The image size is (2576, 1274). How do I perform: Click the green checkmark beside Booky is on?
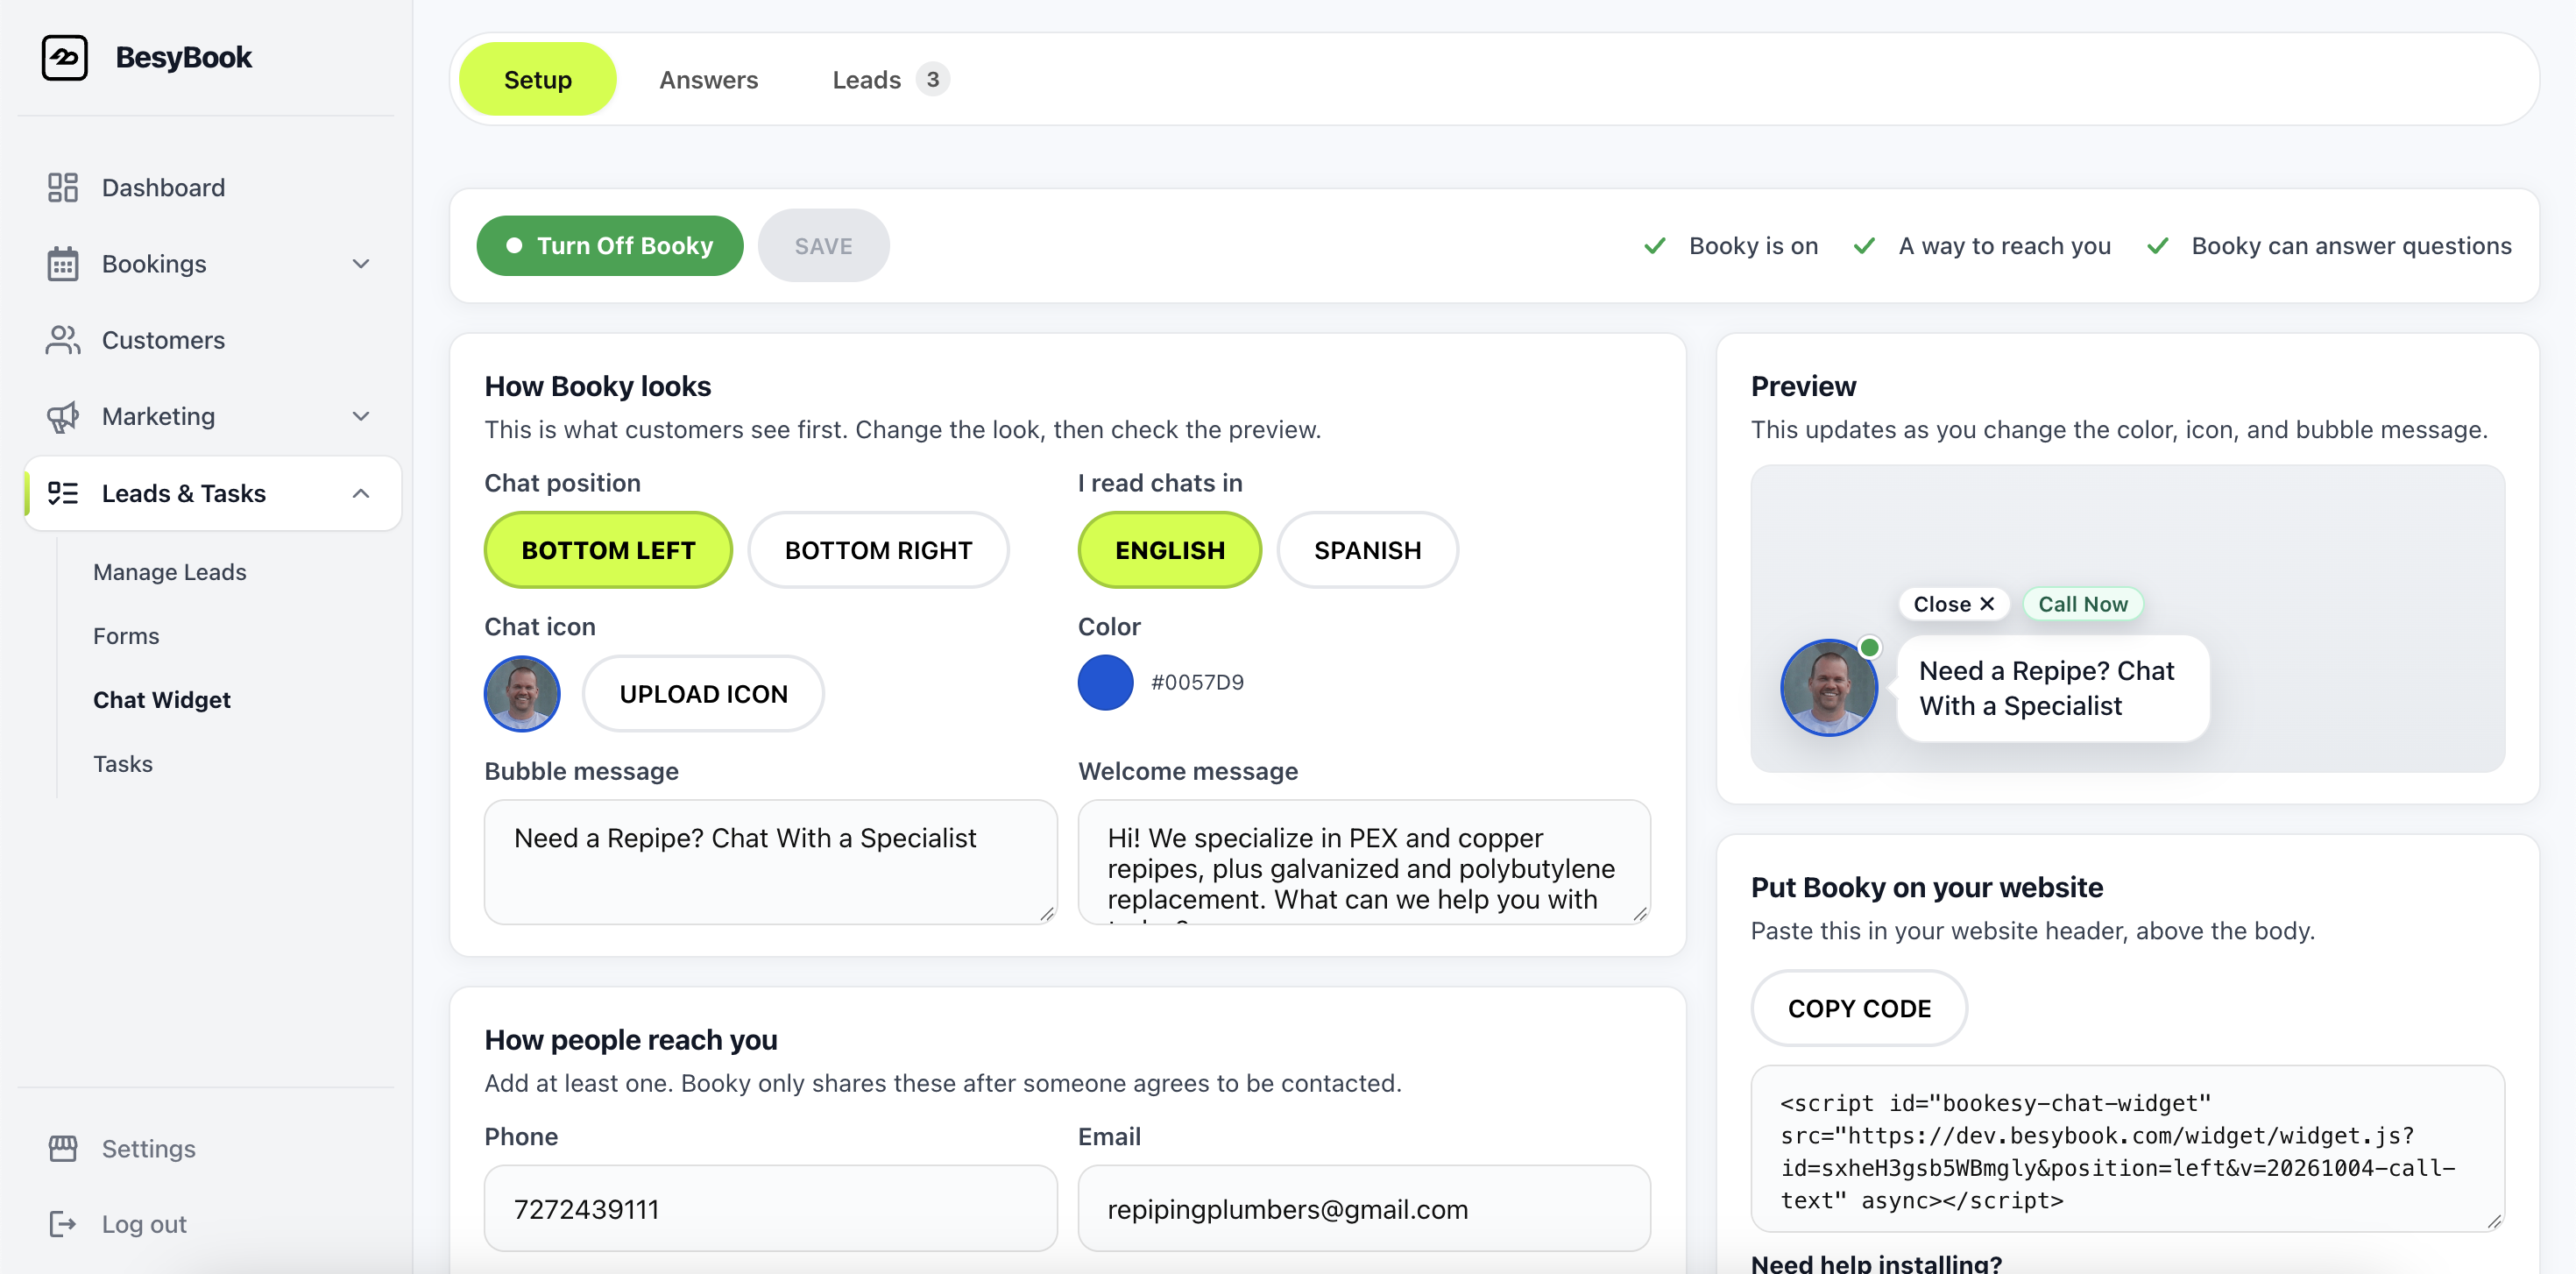pyautogui.click(x=1655, y=246)
